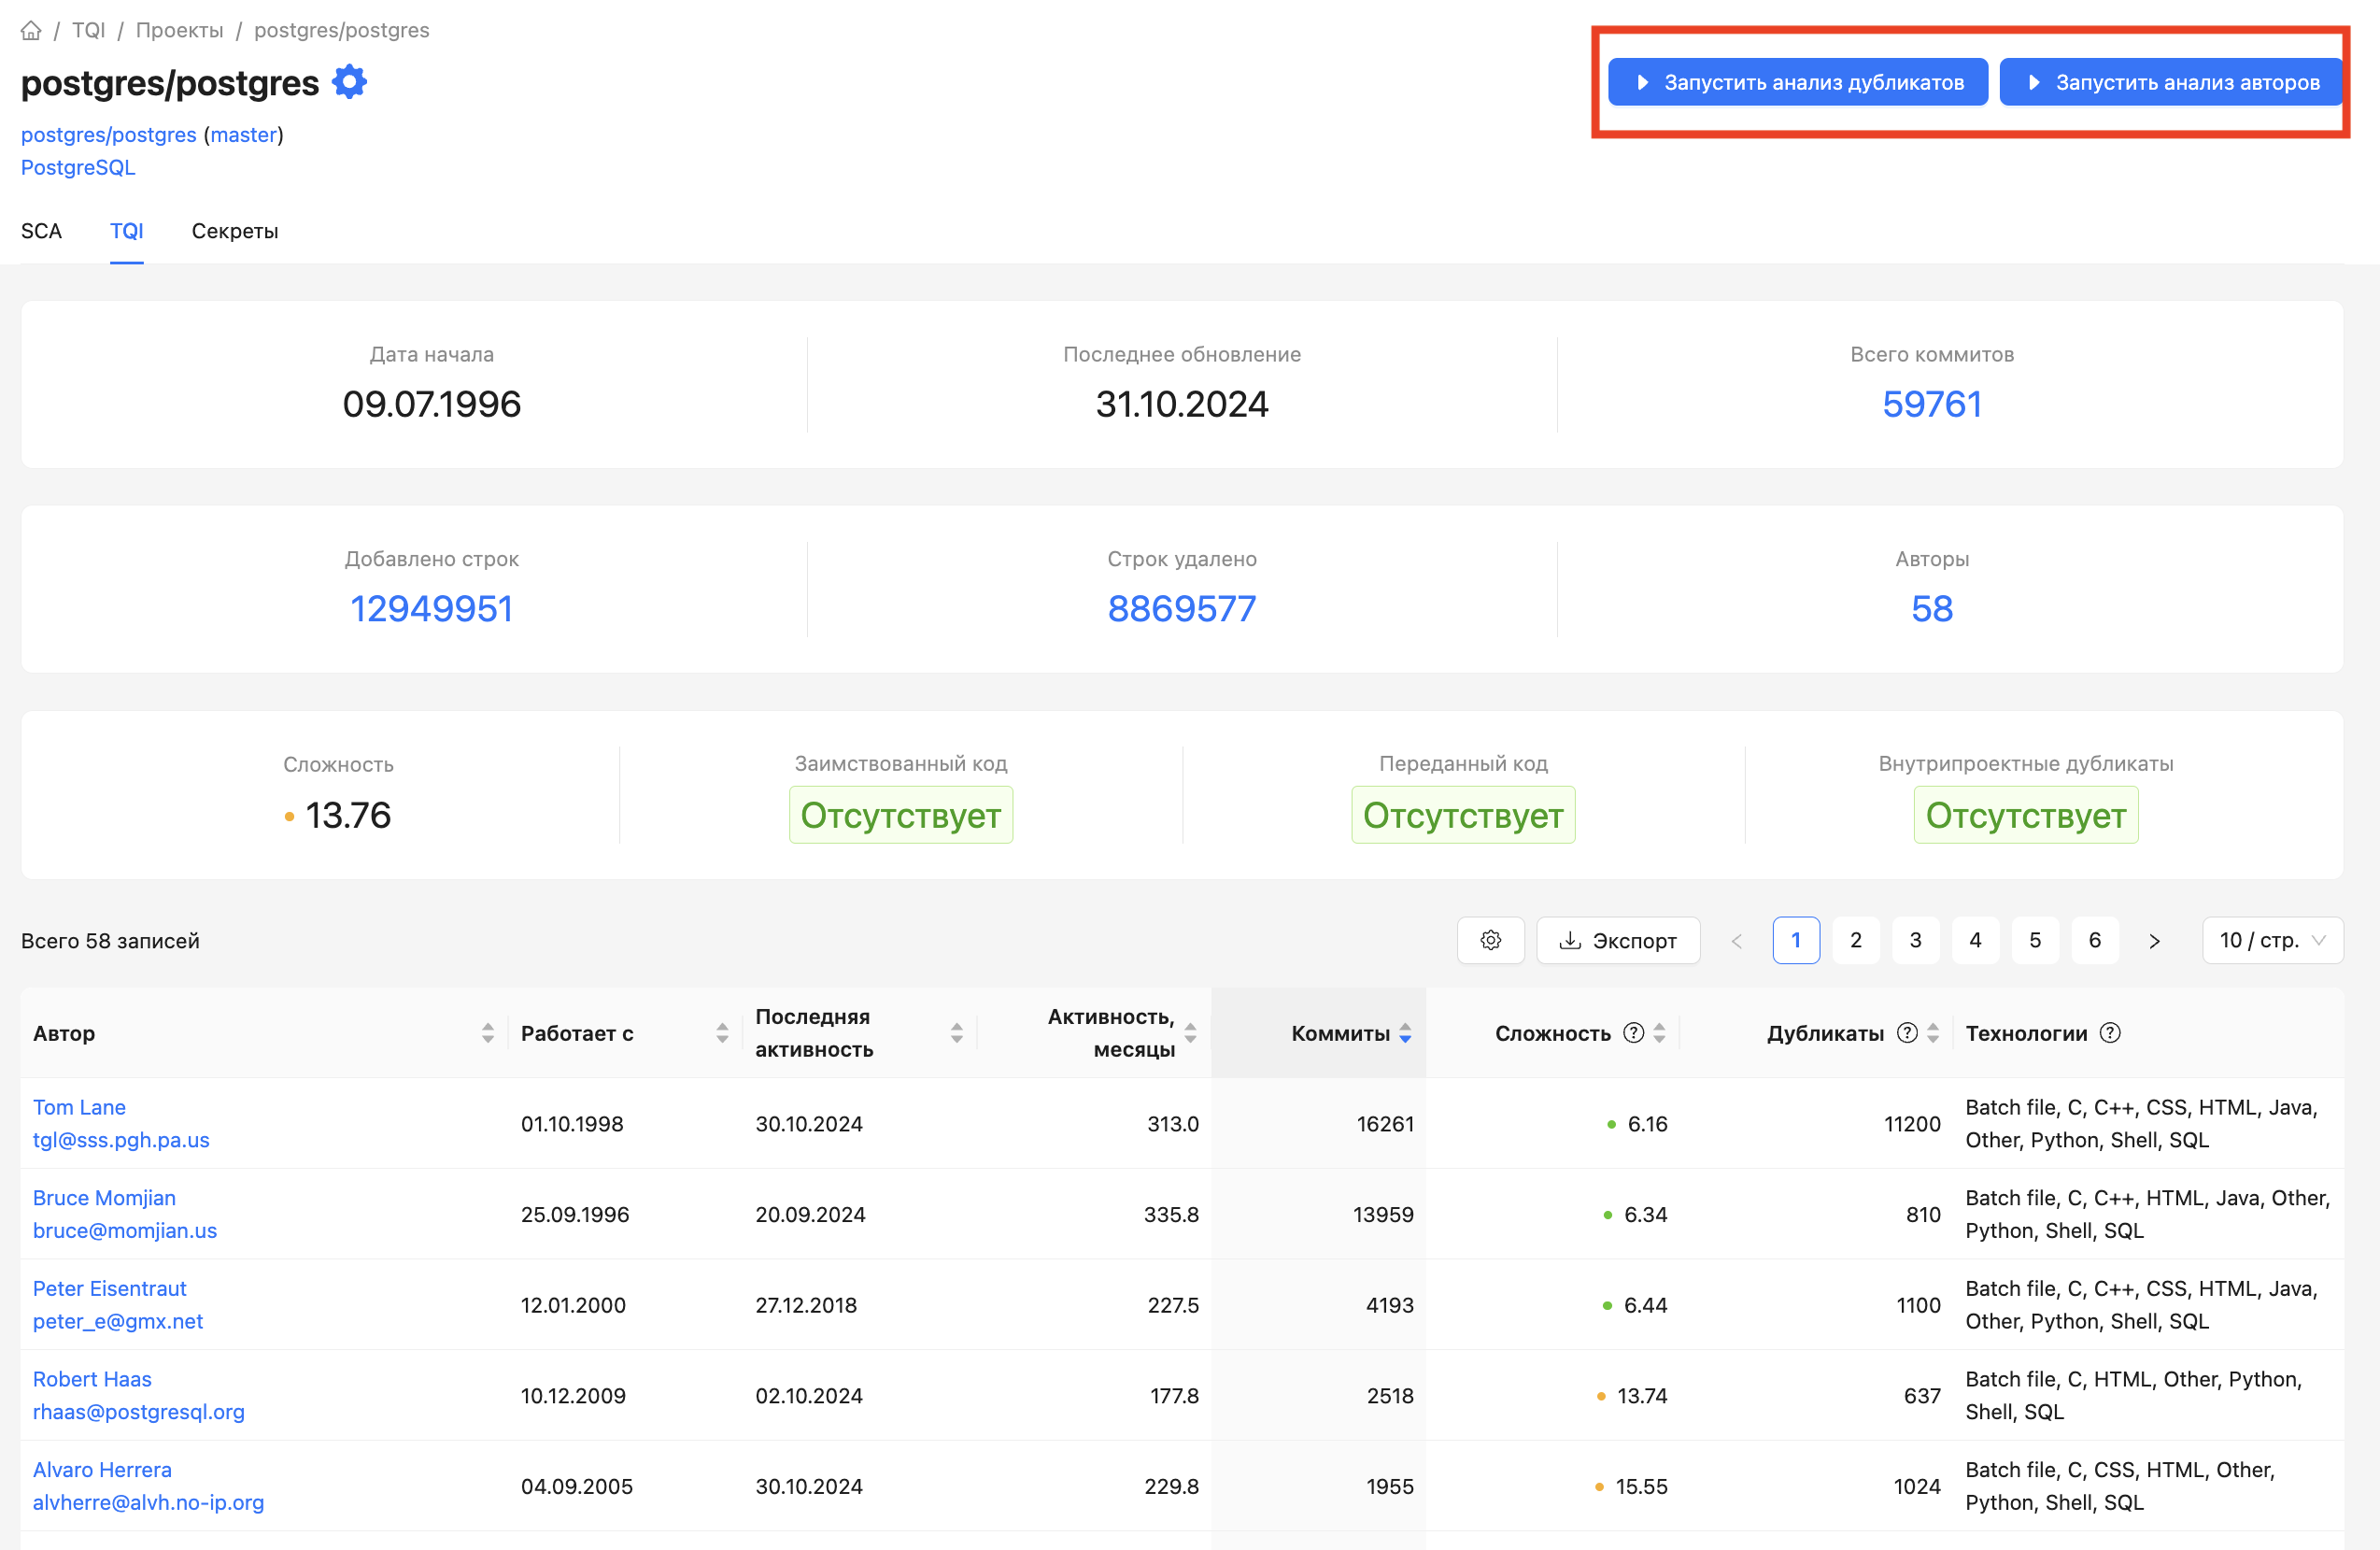The height and width of the screenshot is (1550, 2380).
Task: Switch to TQI tab
Action: tap(127, 231)
